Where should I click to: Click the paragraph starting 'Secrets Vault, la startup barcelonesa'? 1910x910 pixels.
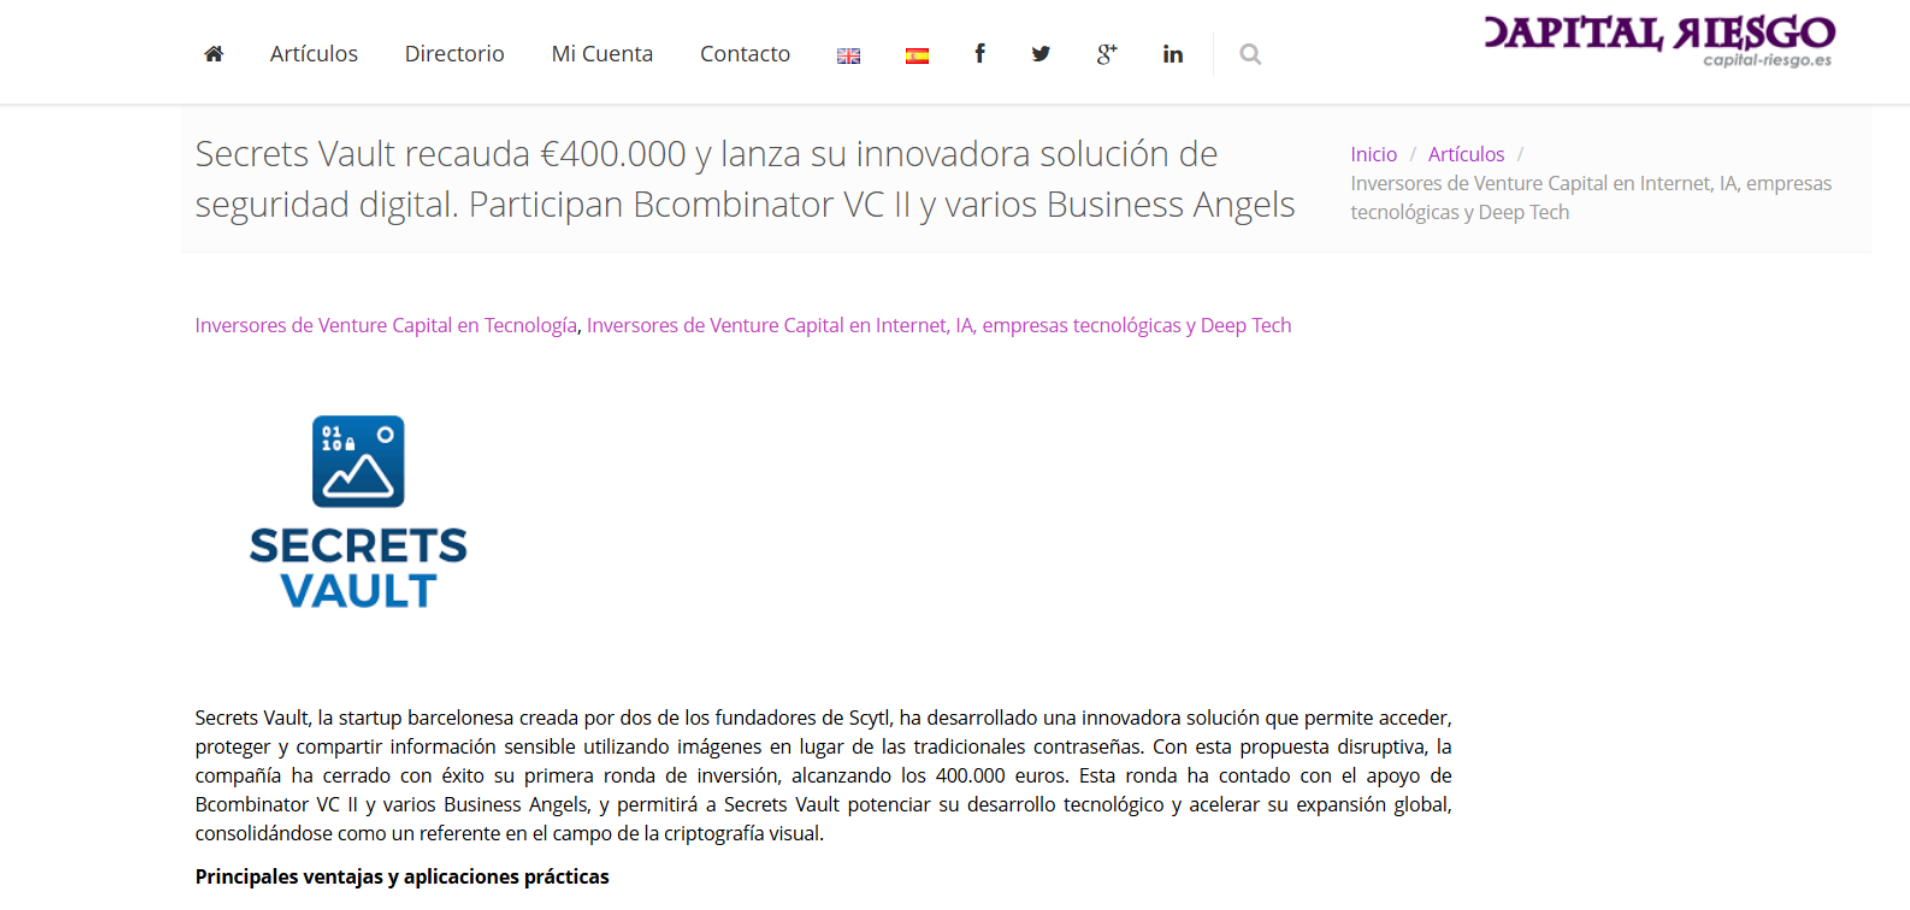point(823,775)
